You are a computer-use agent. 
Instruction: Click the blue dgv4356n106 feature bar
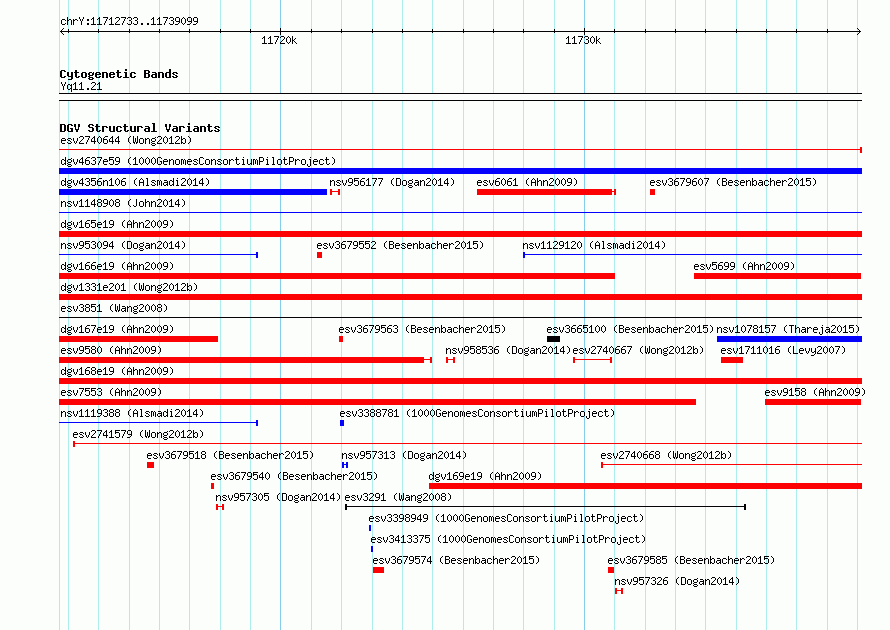pos(193,192)
